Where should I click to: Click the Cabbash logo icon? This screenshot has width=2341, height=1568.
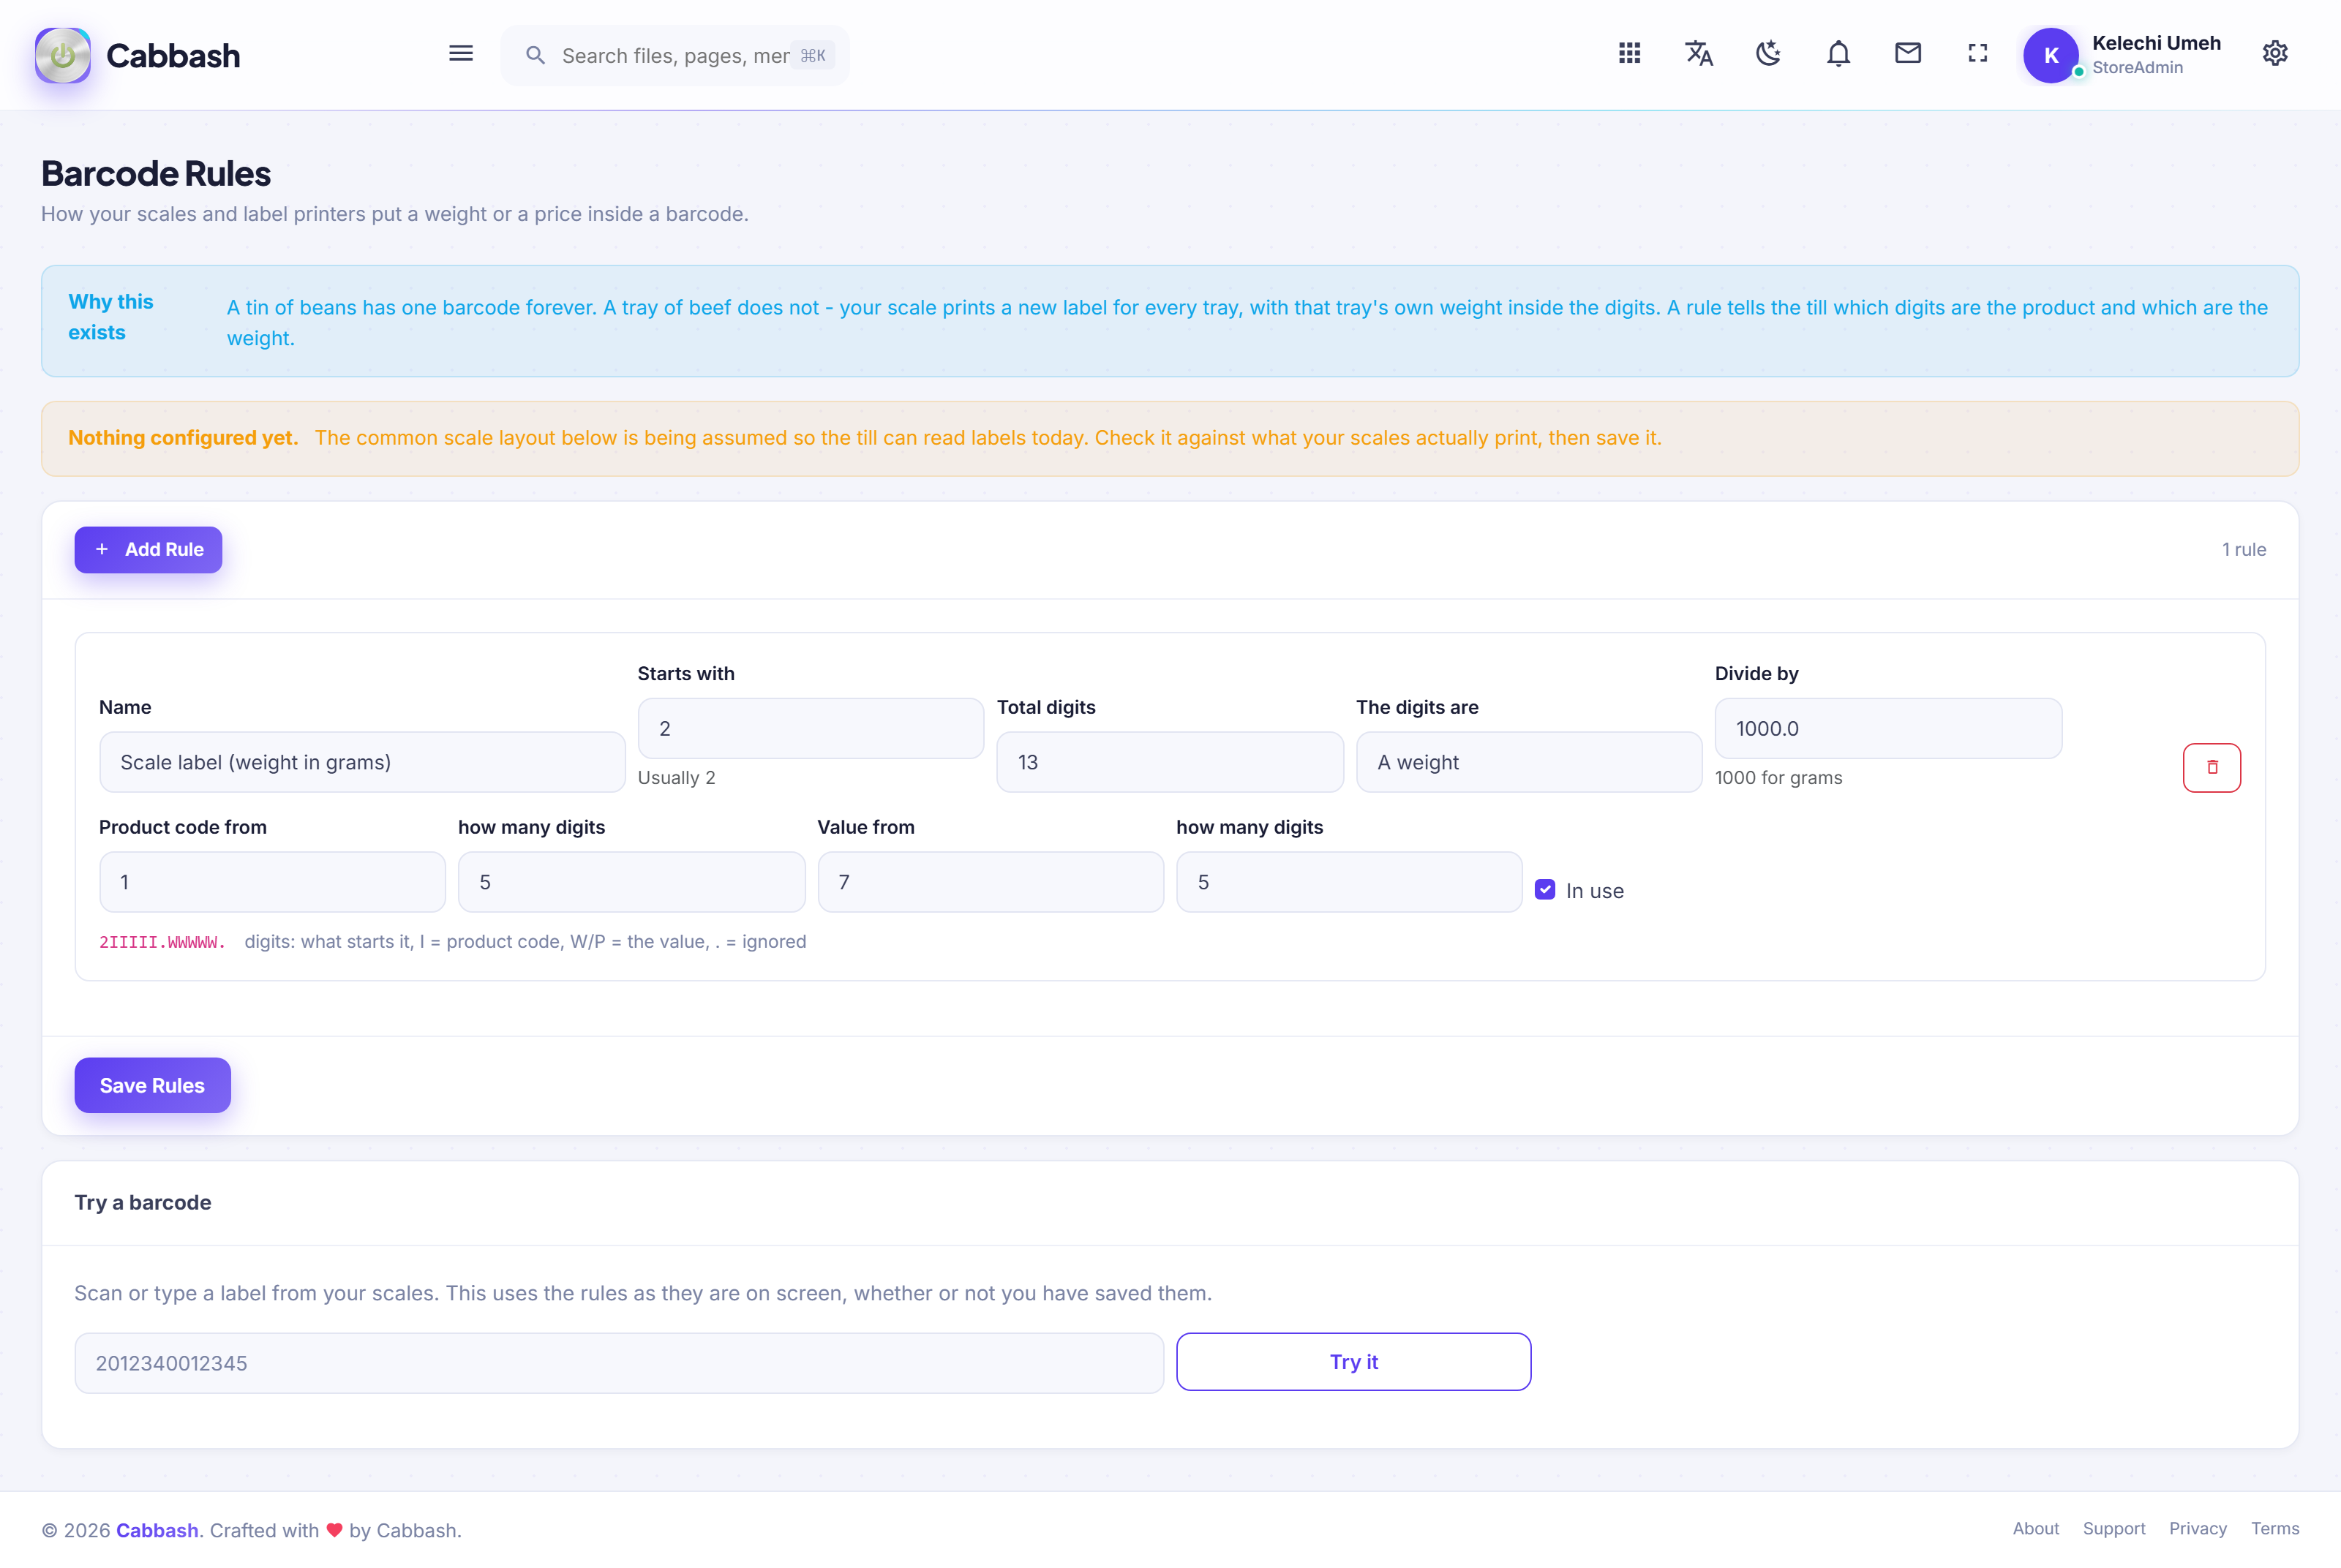click(x=63, y=55)
